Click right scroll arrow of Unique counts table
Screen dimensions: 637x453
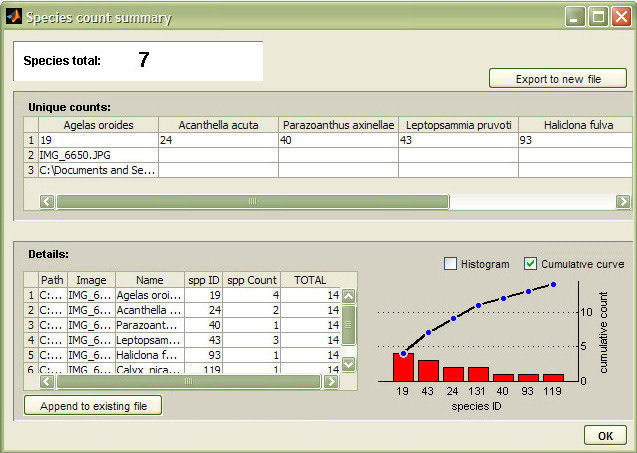[623, 201]
